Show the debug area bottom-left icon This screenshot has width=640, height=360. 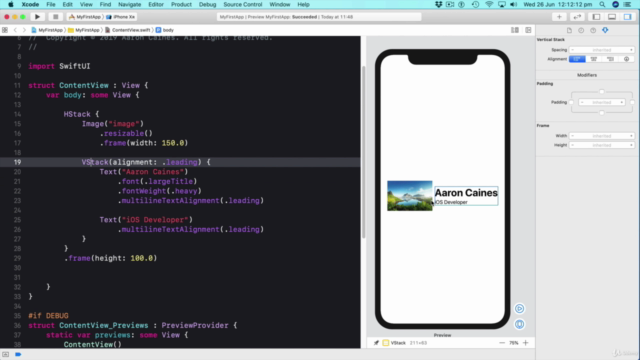pyautogui.click(x=5, y=354)
